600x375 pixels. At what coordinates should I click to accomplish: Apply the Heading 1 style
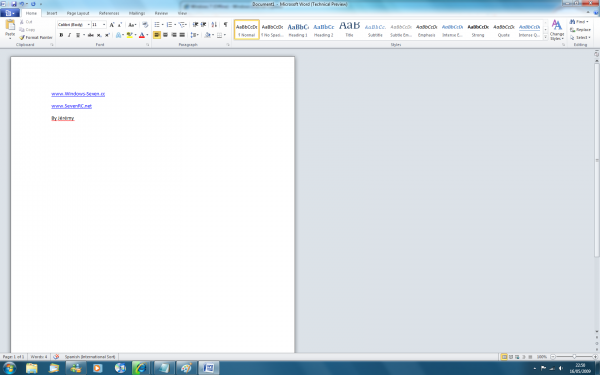(298, 30)
